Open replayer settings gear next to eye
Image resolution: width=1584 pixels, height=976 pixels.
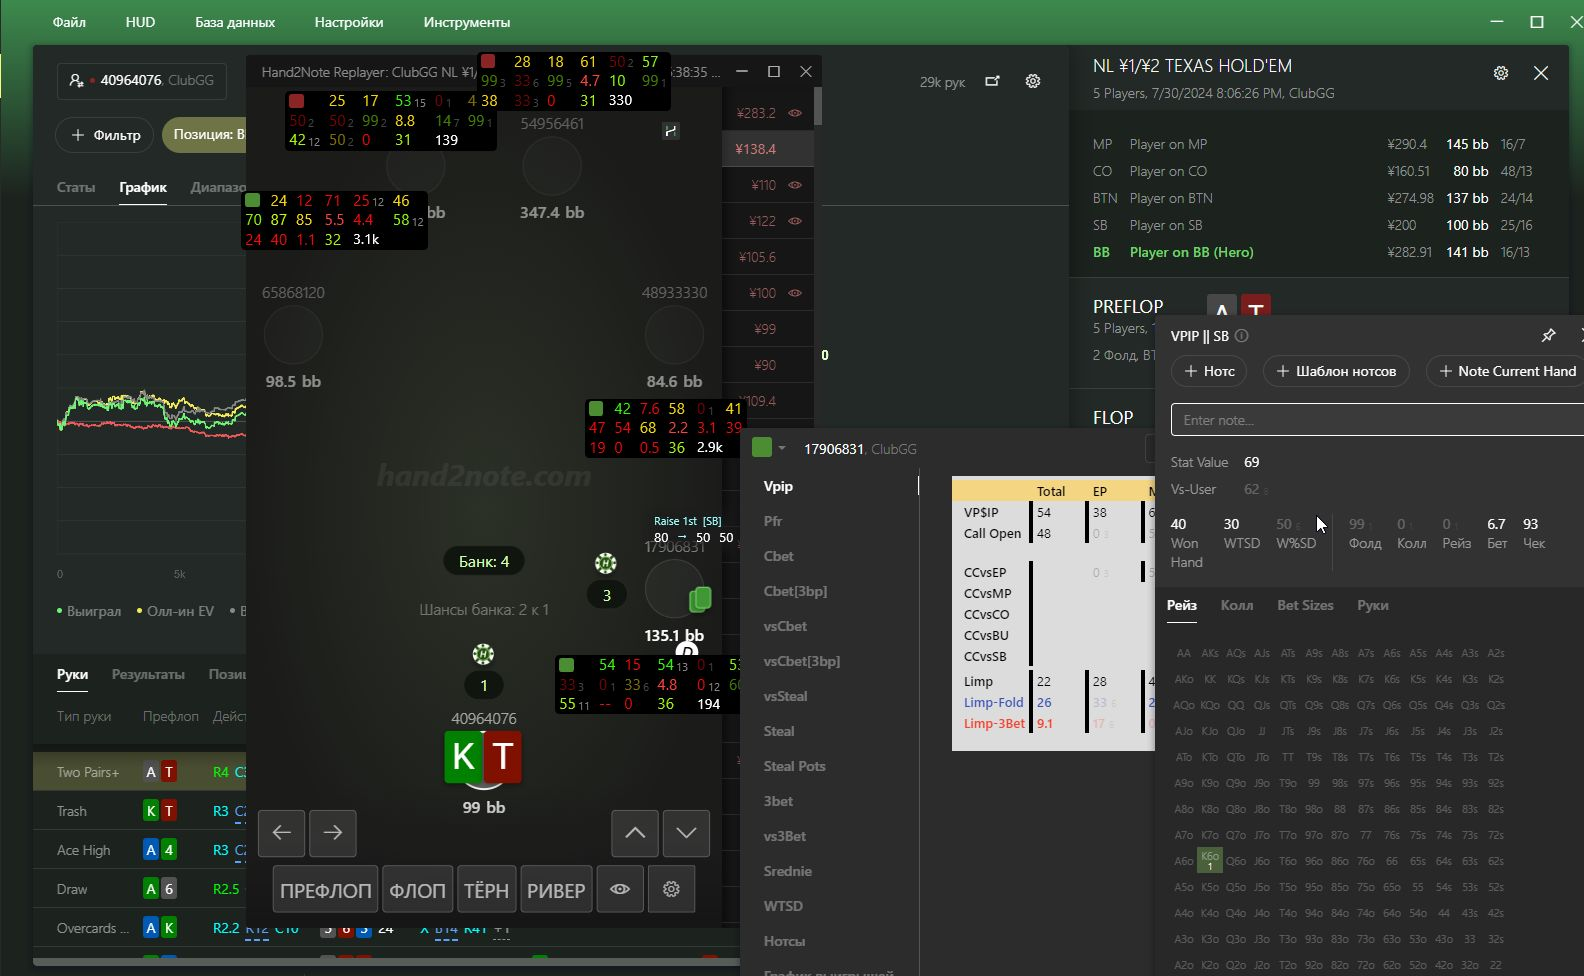[671, 890]
